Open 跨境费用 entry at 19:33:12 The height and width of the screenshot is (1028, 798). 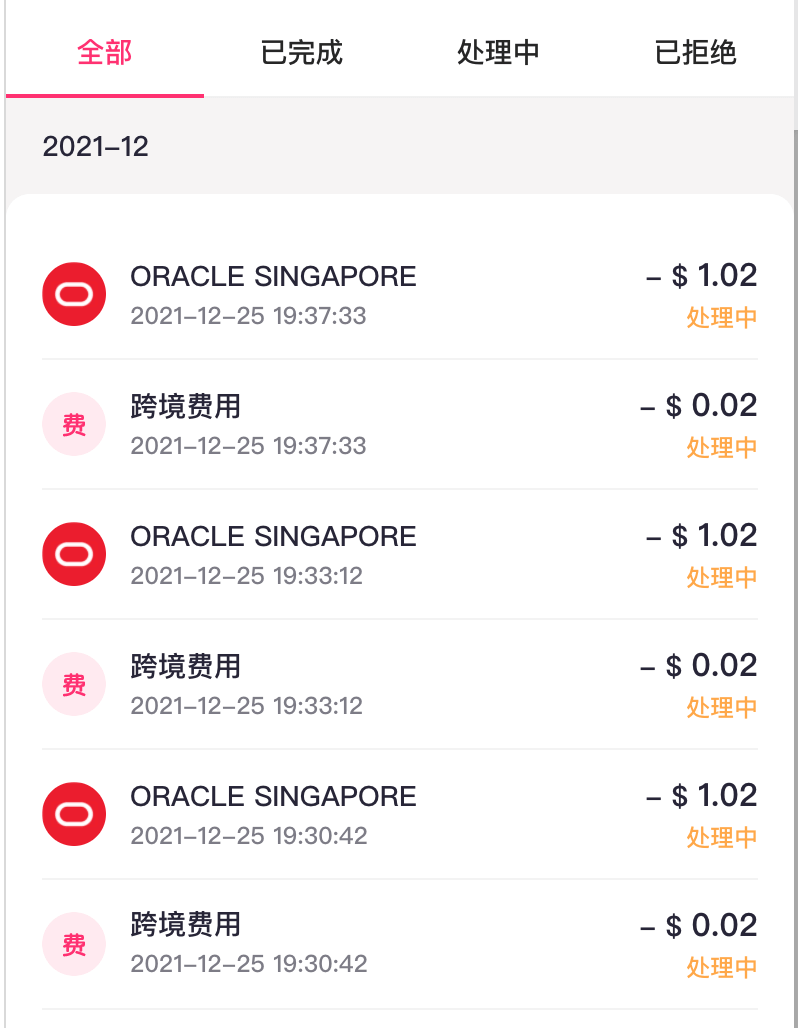(186, 667)
